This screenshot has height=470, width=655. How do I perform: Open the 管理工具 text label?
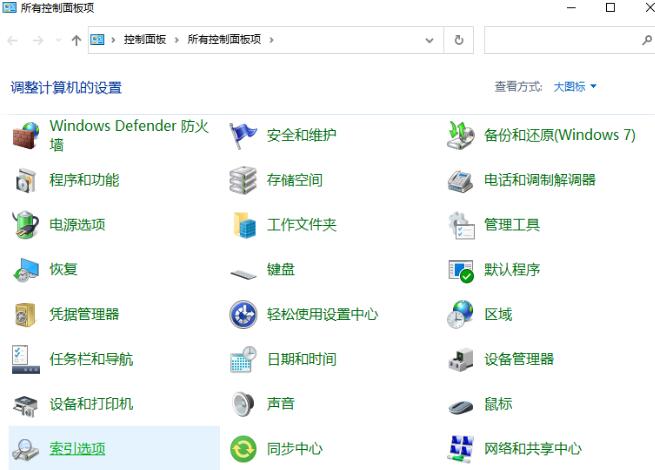[x=512, y=225]
